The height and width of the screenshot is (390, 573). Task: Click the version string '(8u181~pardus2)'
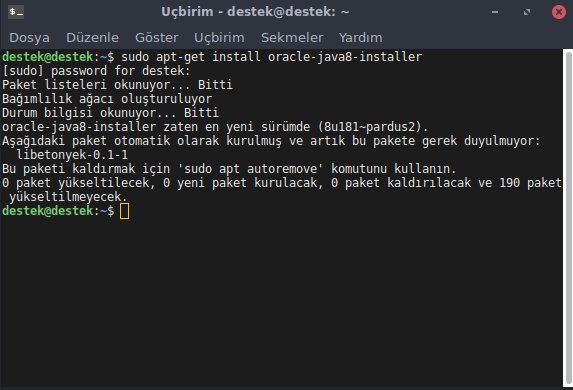(x=373, y=127)
